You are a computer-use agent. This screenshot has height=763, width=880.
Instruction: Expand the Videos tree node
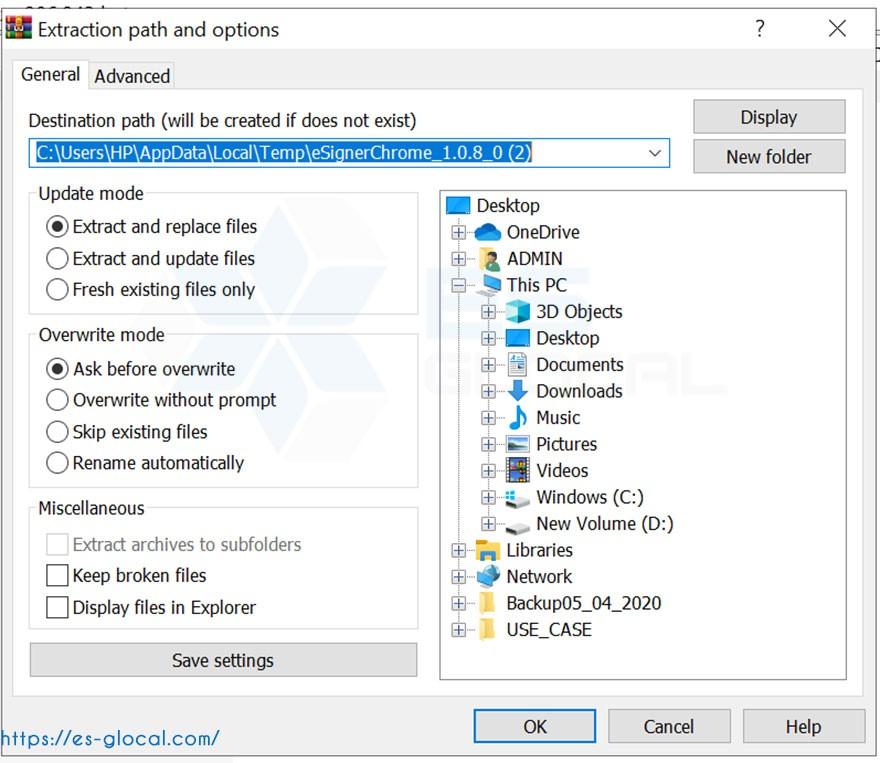(x=488, y=471)
